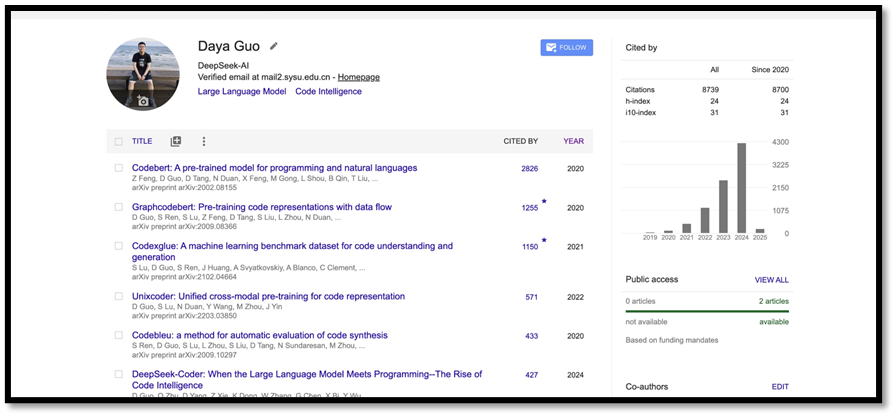Sort articles by YEAR column
The height and width of the screenshot is (416, 895).
click(x=573, y=142)
